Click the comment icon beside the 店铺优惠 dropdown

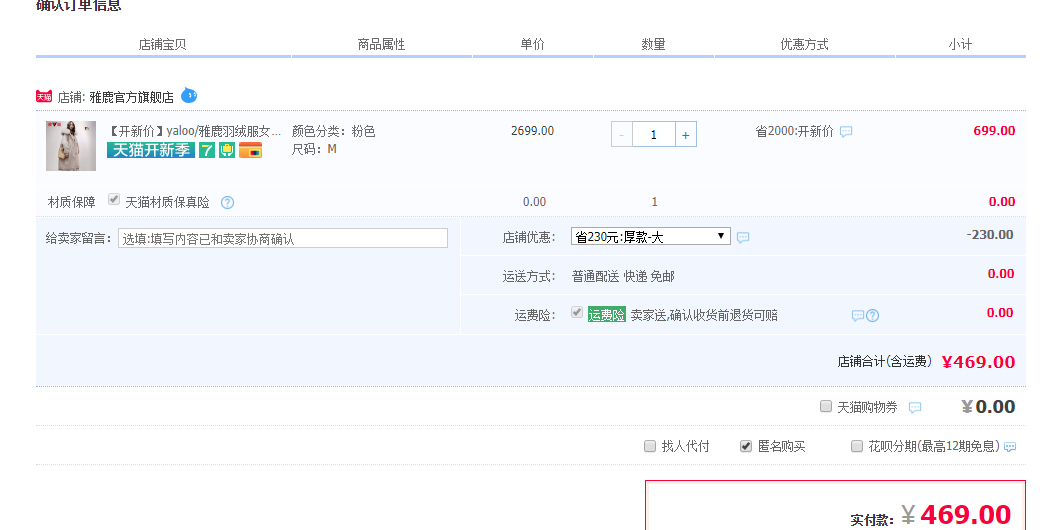[x=743, y=237]
